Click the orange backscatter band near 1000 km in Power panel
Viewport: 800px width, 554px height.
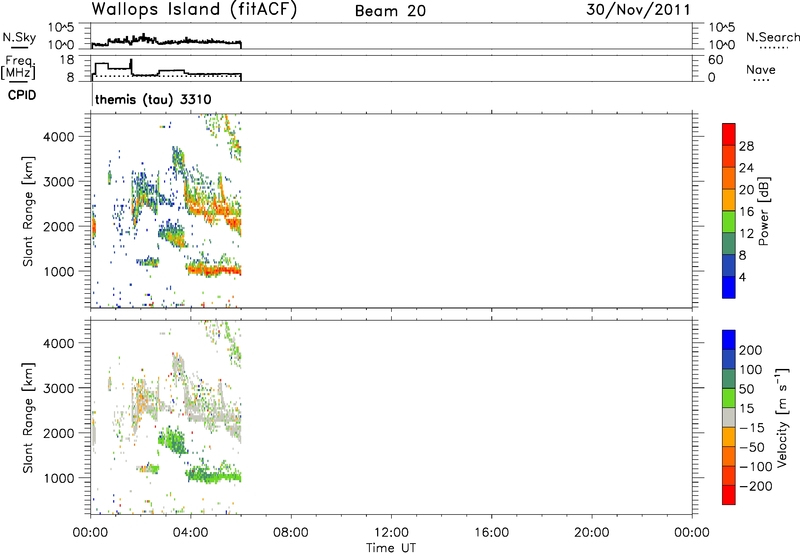[213, 269]
